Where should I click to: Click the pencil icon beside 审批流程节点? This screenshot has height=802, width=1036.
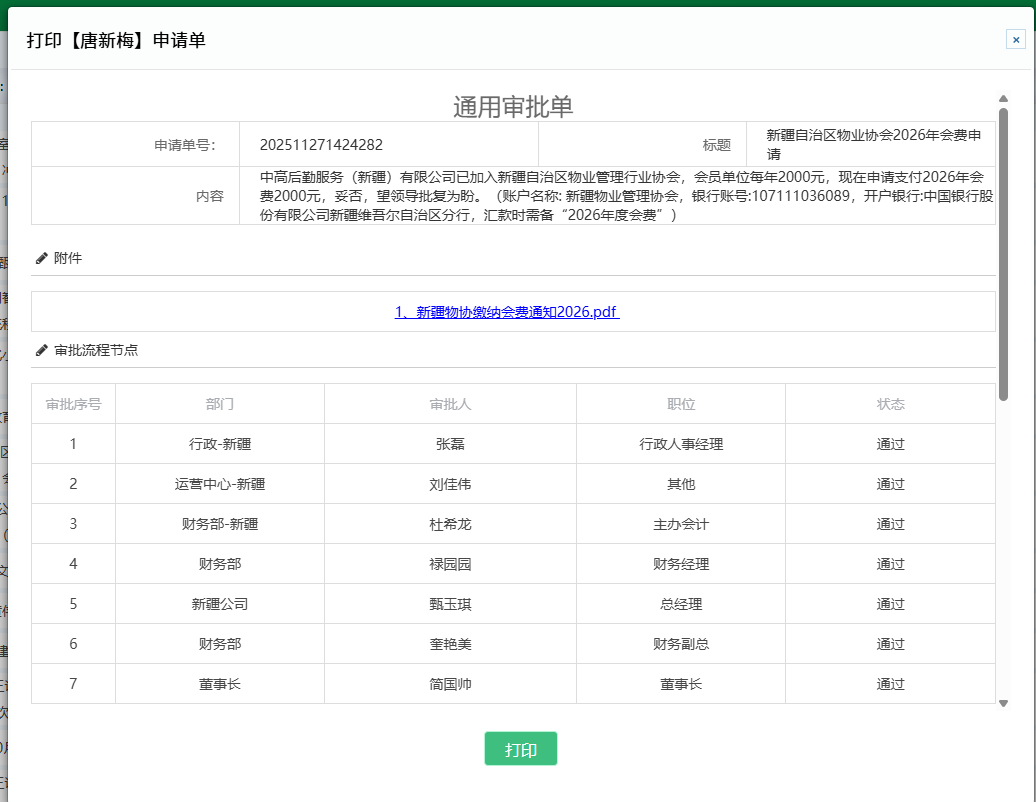[41, 350]
